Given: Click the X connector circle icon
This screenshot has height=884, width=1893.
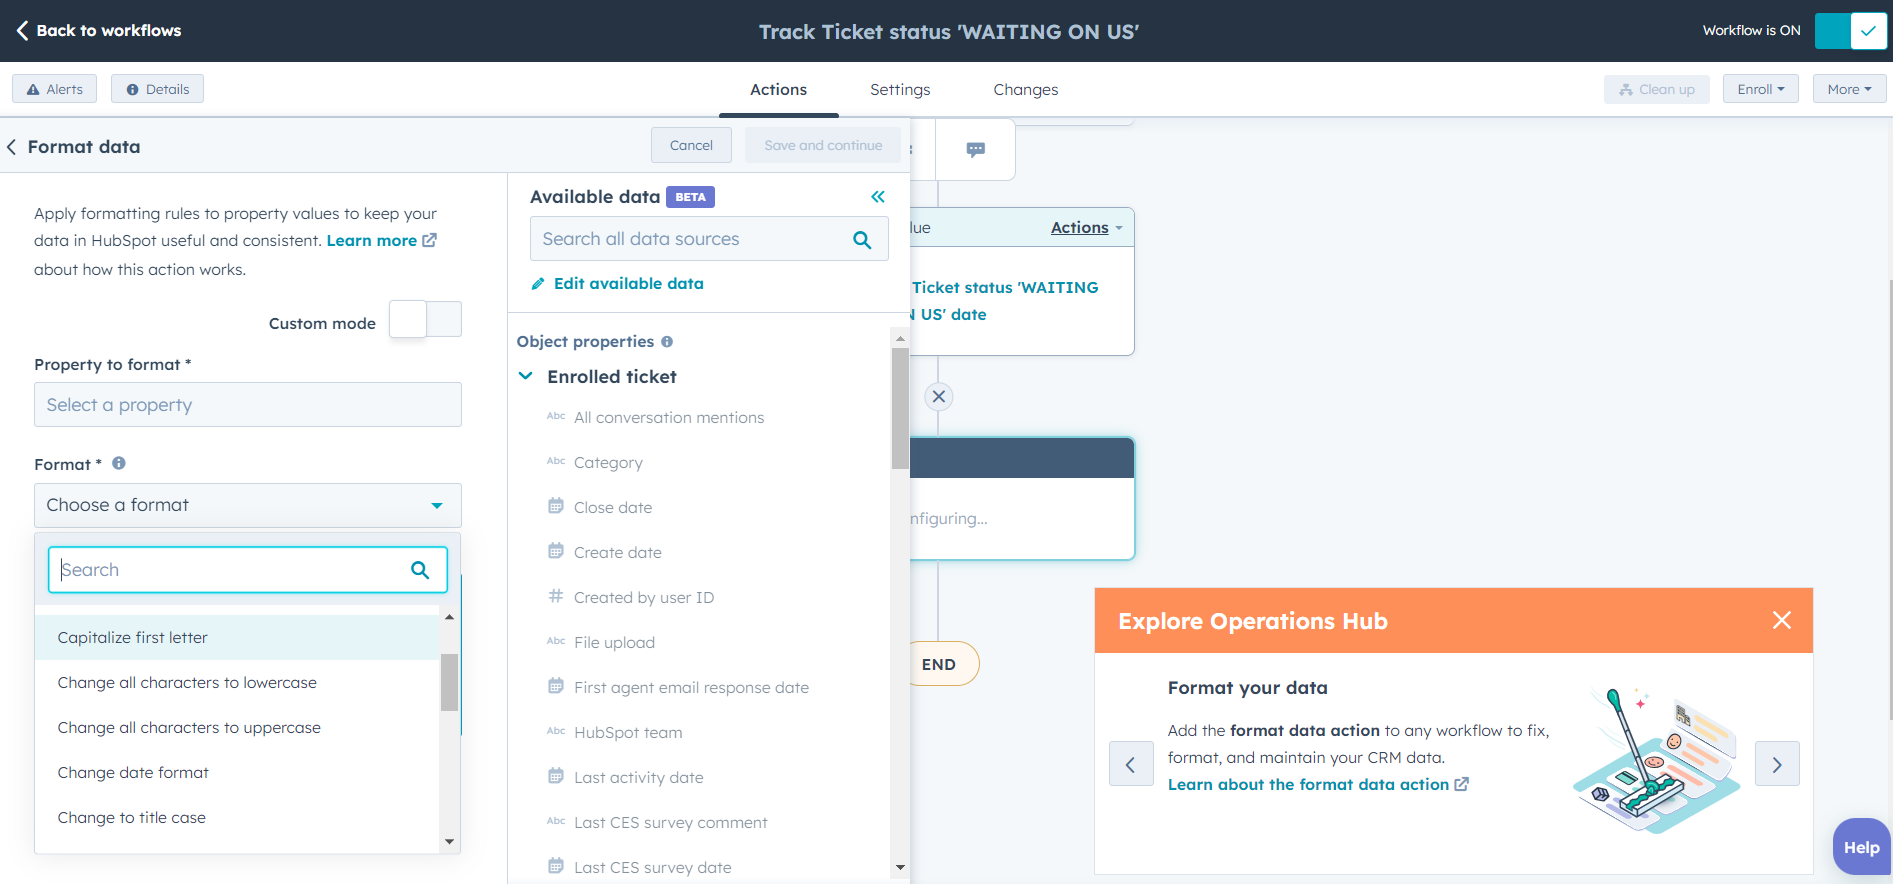Looking at the screenshot, I should pos(938,396).
